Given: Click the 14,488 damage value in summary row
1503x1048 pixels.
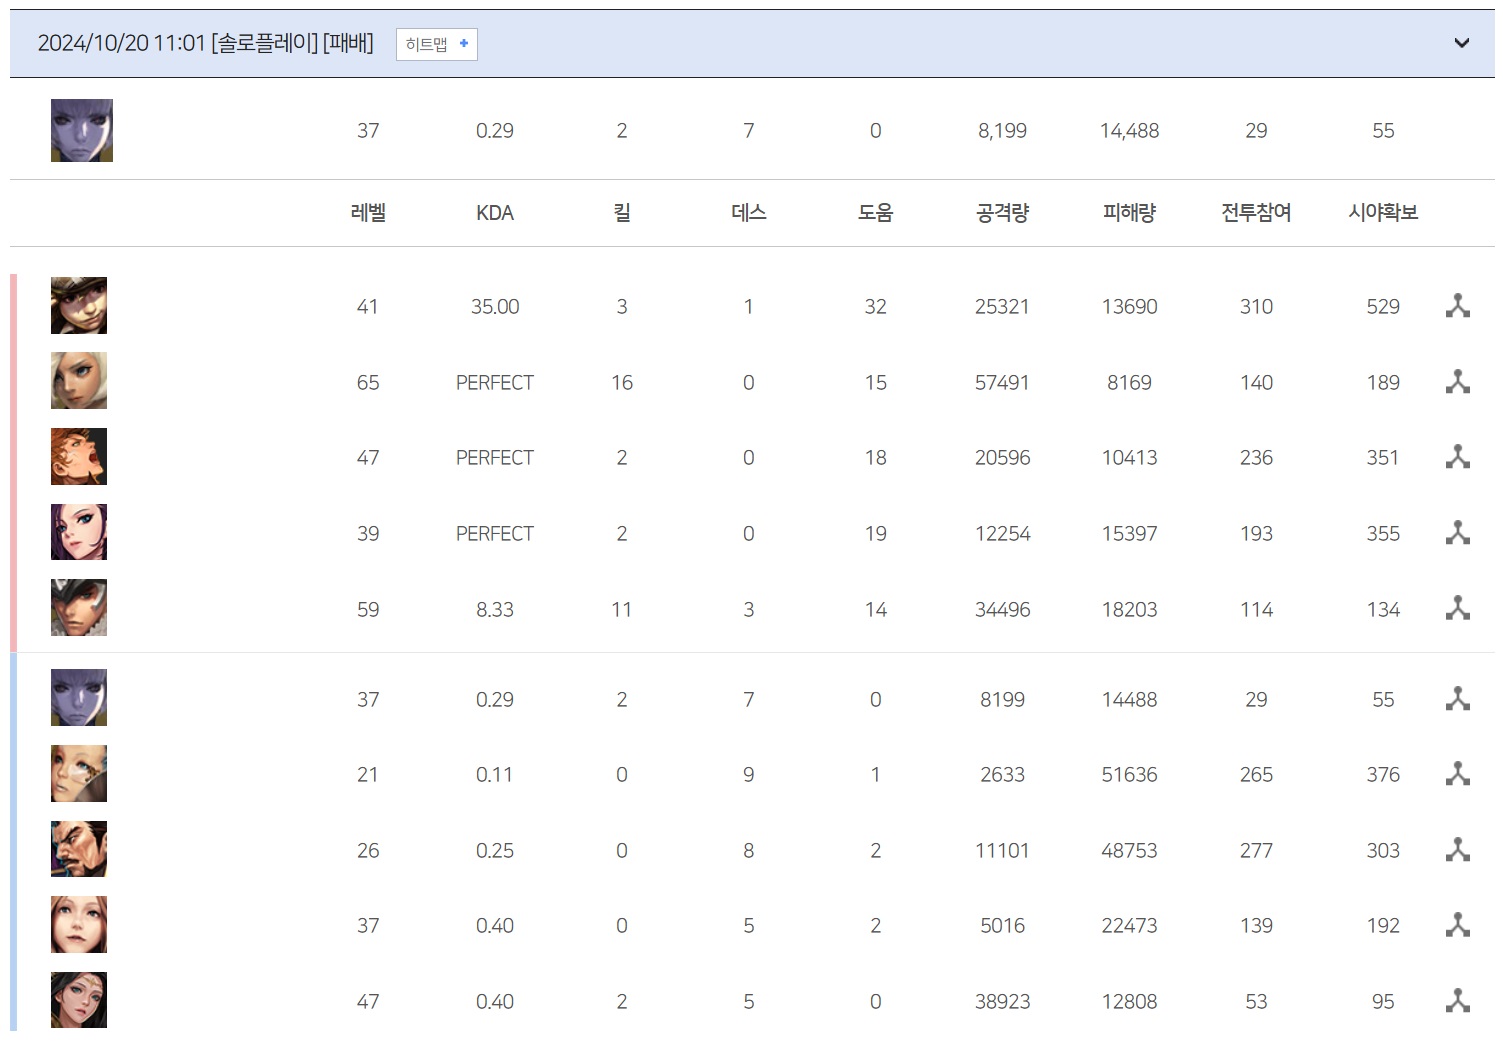Looking at the screenshot, I should [1130, 130].
